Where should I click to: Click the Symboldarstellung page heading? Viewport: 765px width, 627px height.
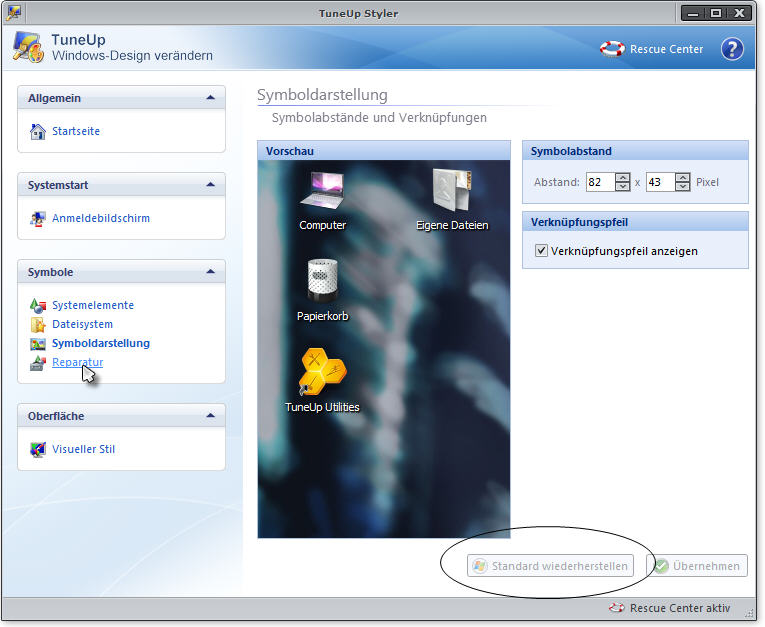click(322, 95)
